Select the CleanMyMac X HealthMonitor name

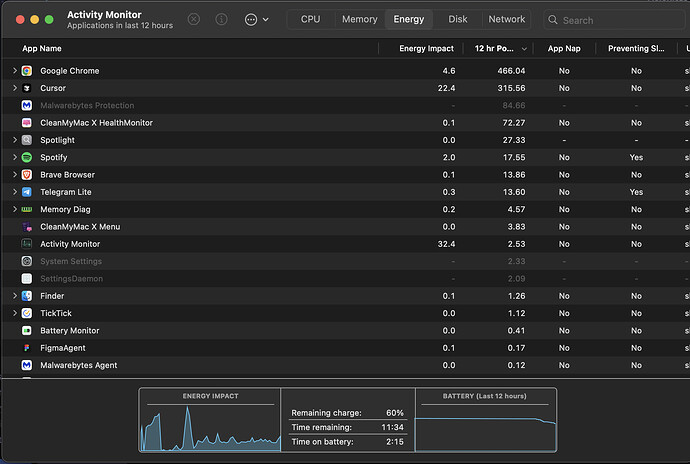pyautogui.click(x=96, y=123)
